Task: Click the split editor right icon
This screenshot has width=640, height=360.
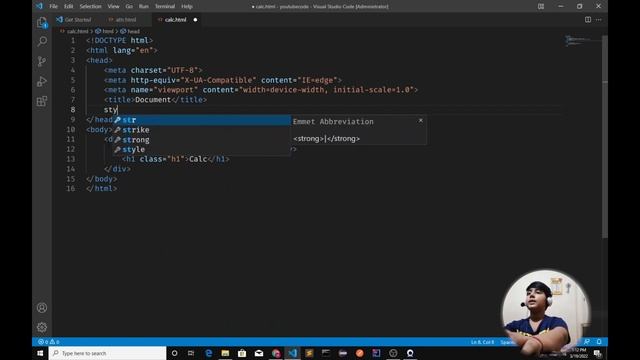Action: pyautogui.click(x=588, y=20)
